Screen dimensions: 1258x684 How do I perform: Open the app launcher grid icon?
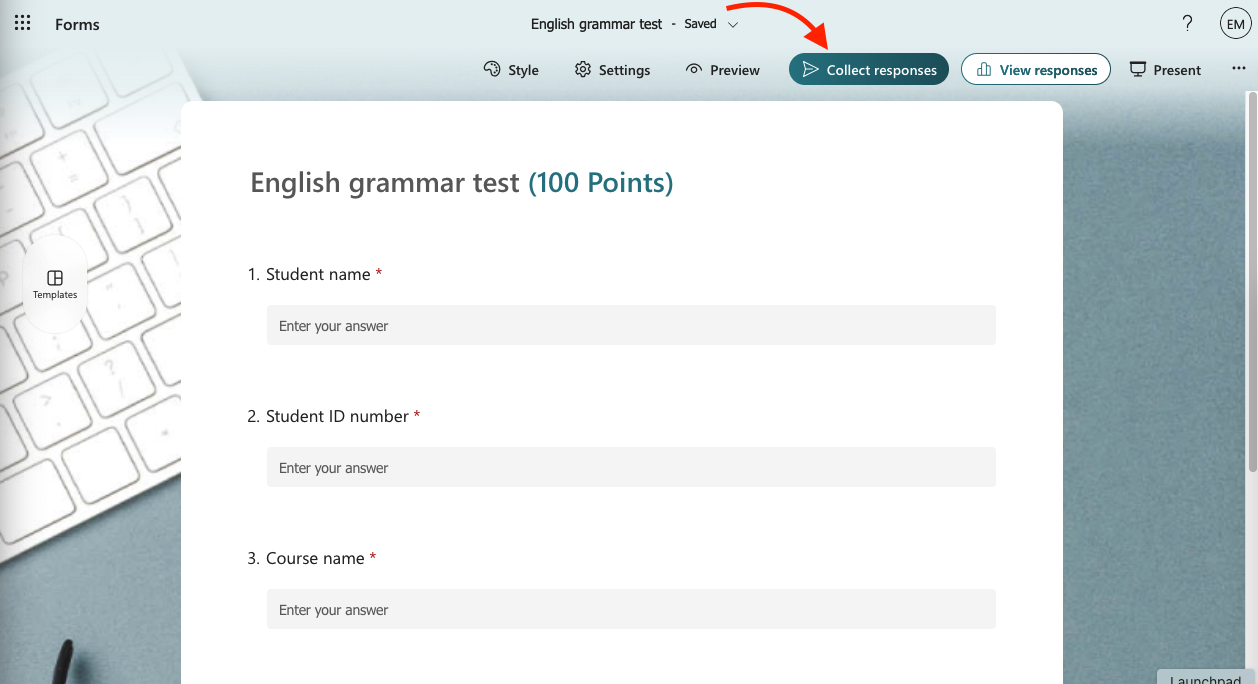[x=22, y=24]
